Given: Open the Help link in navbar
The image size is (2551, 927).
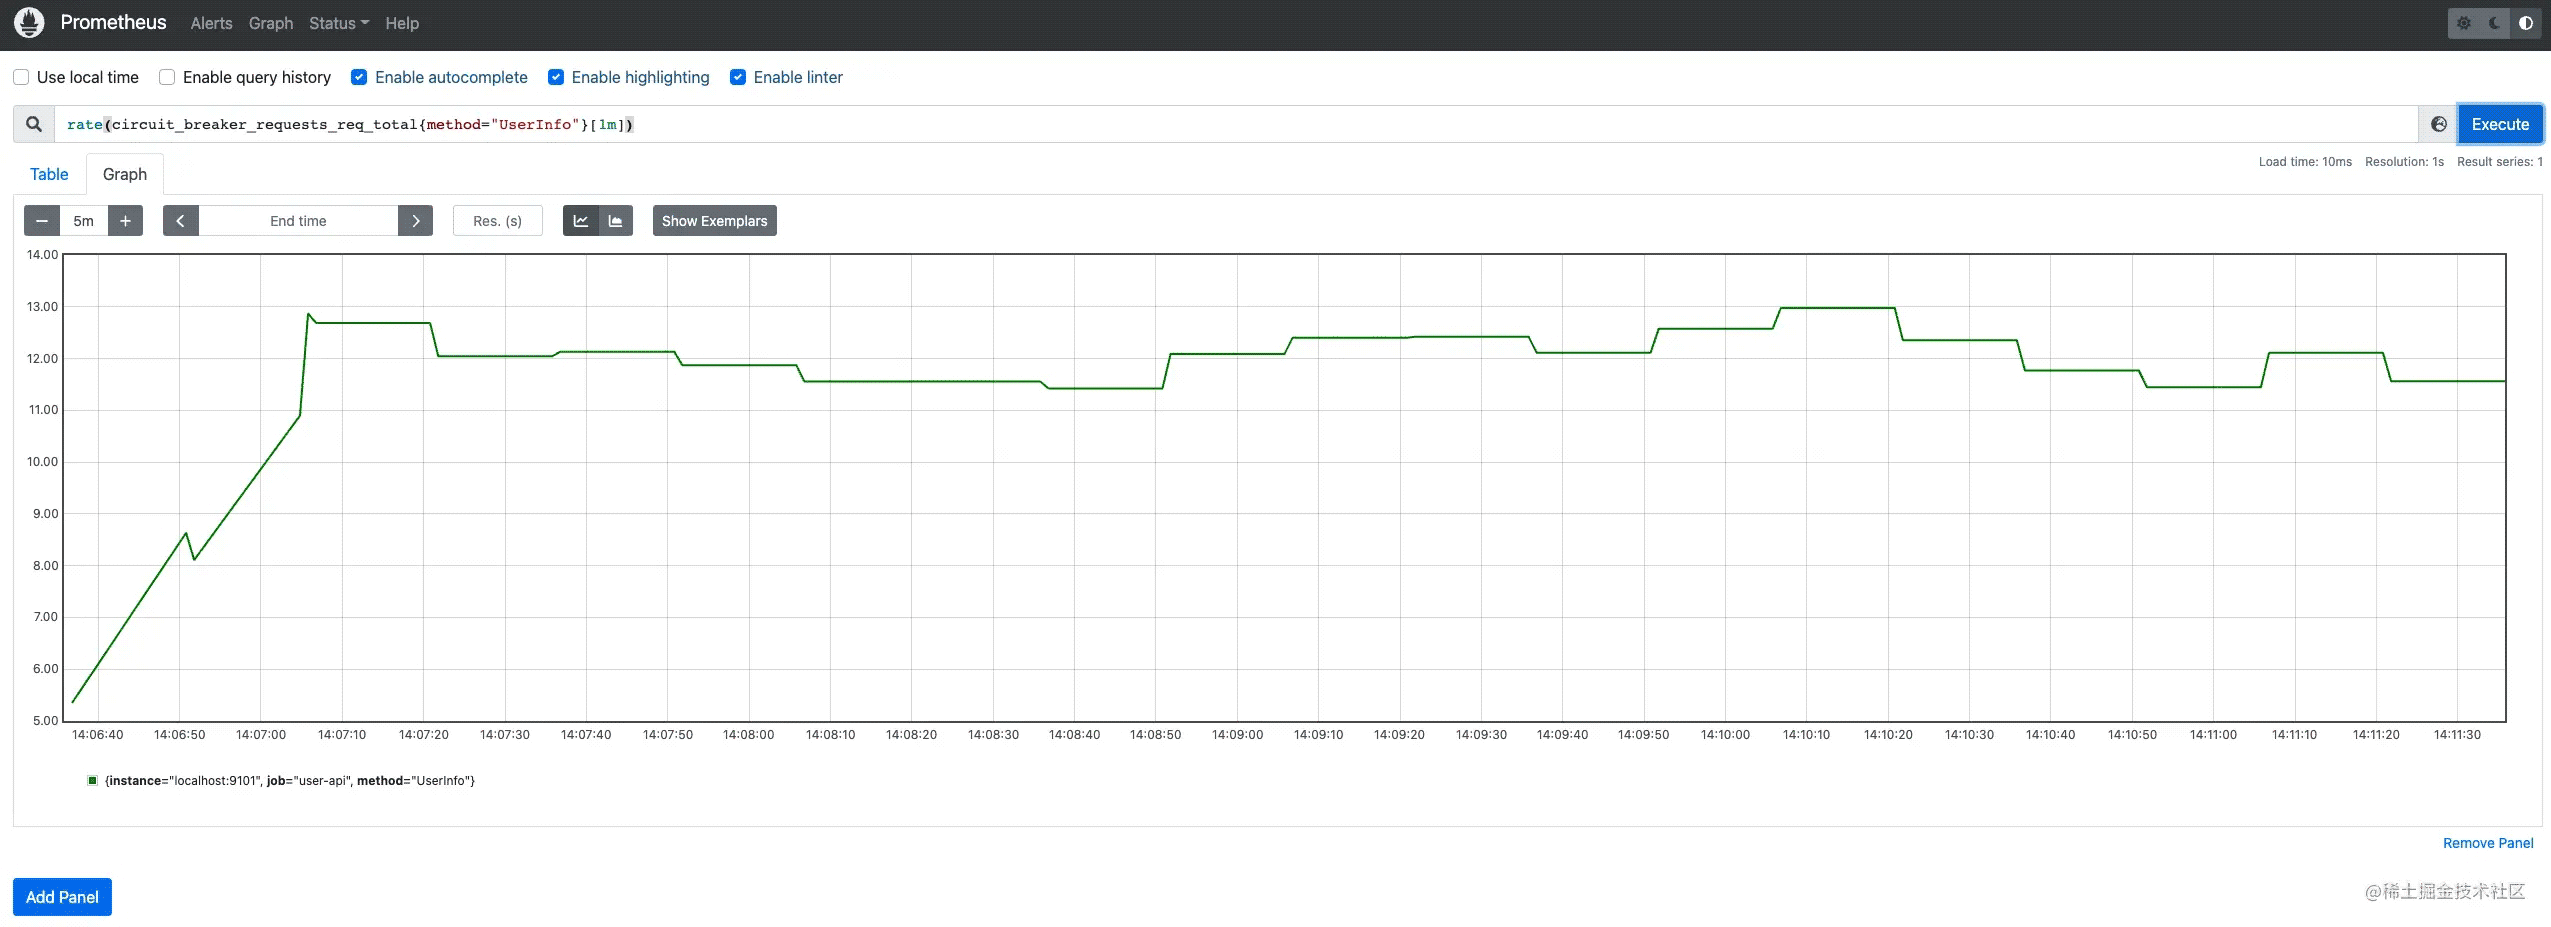Looking at the screenshot, I should pos(402,23).
